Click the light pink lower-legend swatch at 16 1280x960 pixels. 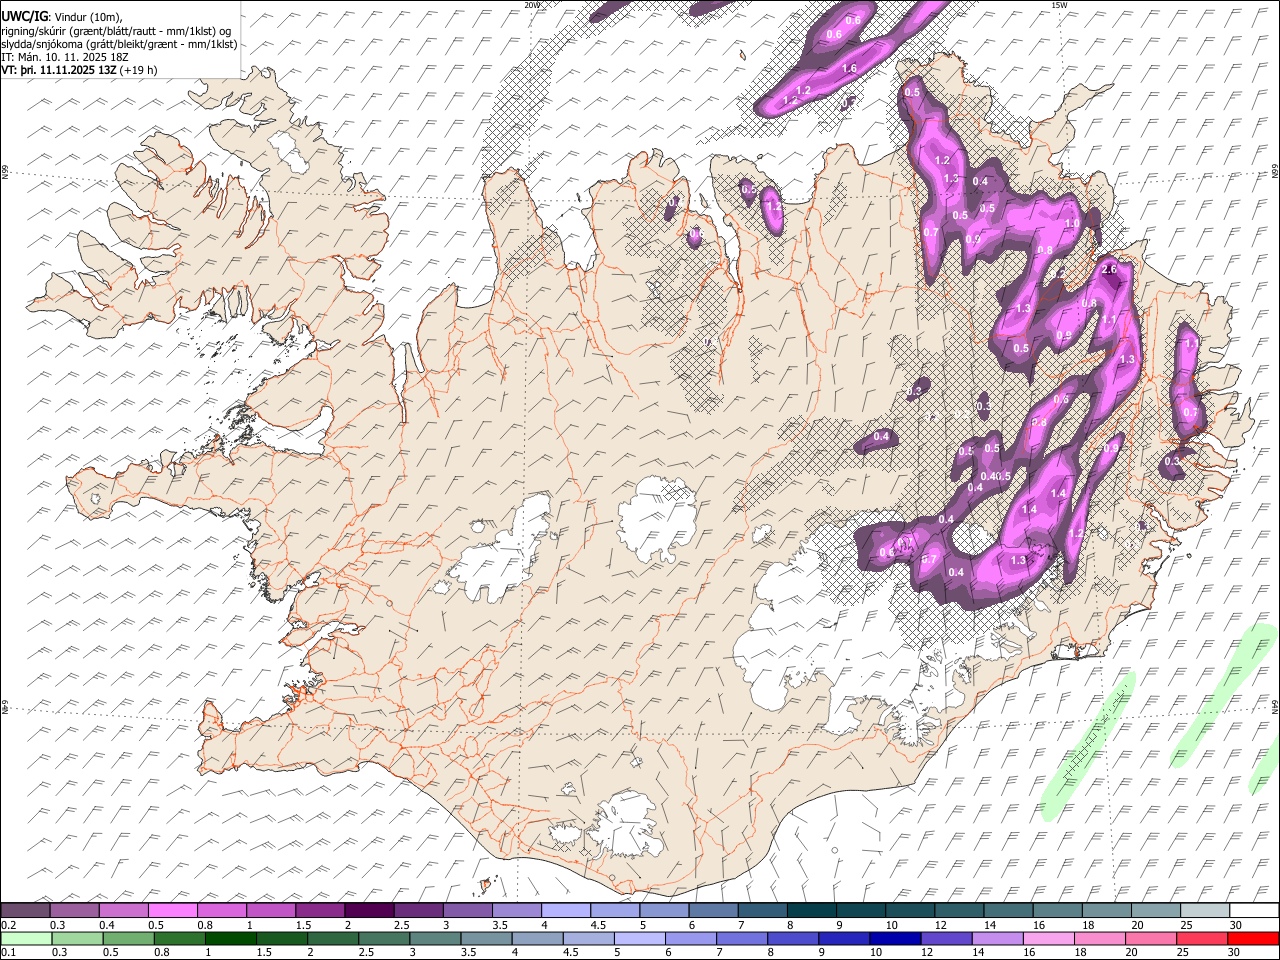click(1048, 938)
